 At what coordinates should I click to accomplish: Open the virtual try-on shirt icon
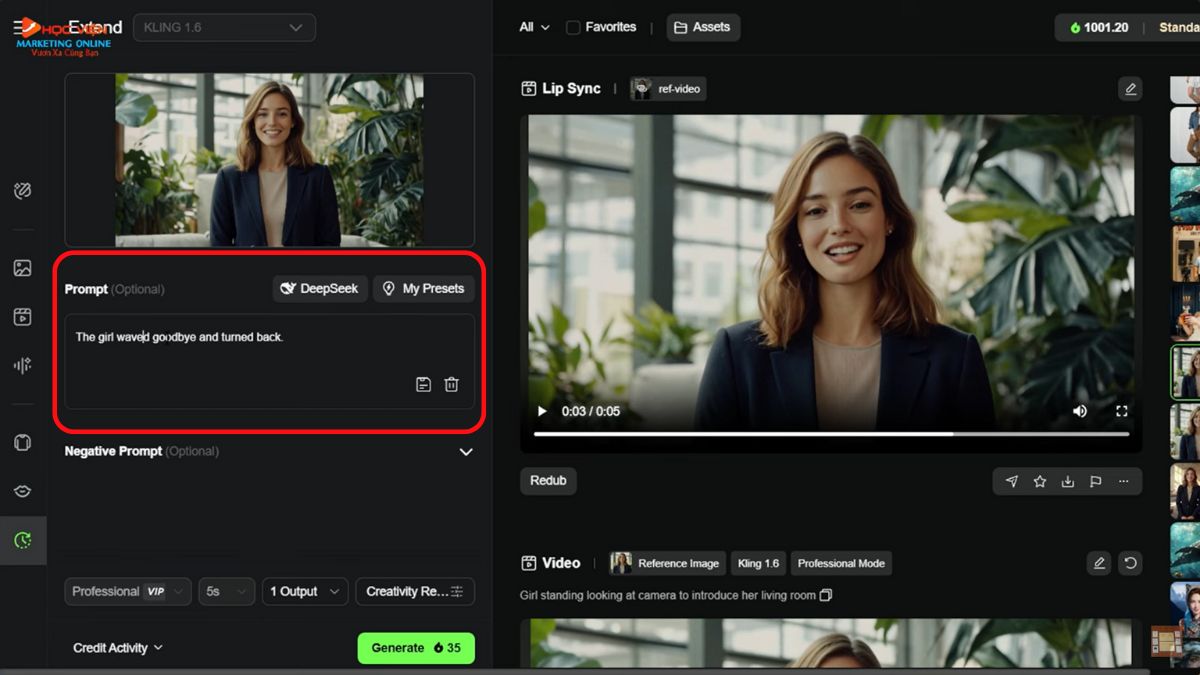22,442
